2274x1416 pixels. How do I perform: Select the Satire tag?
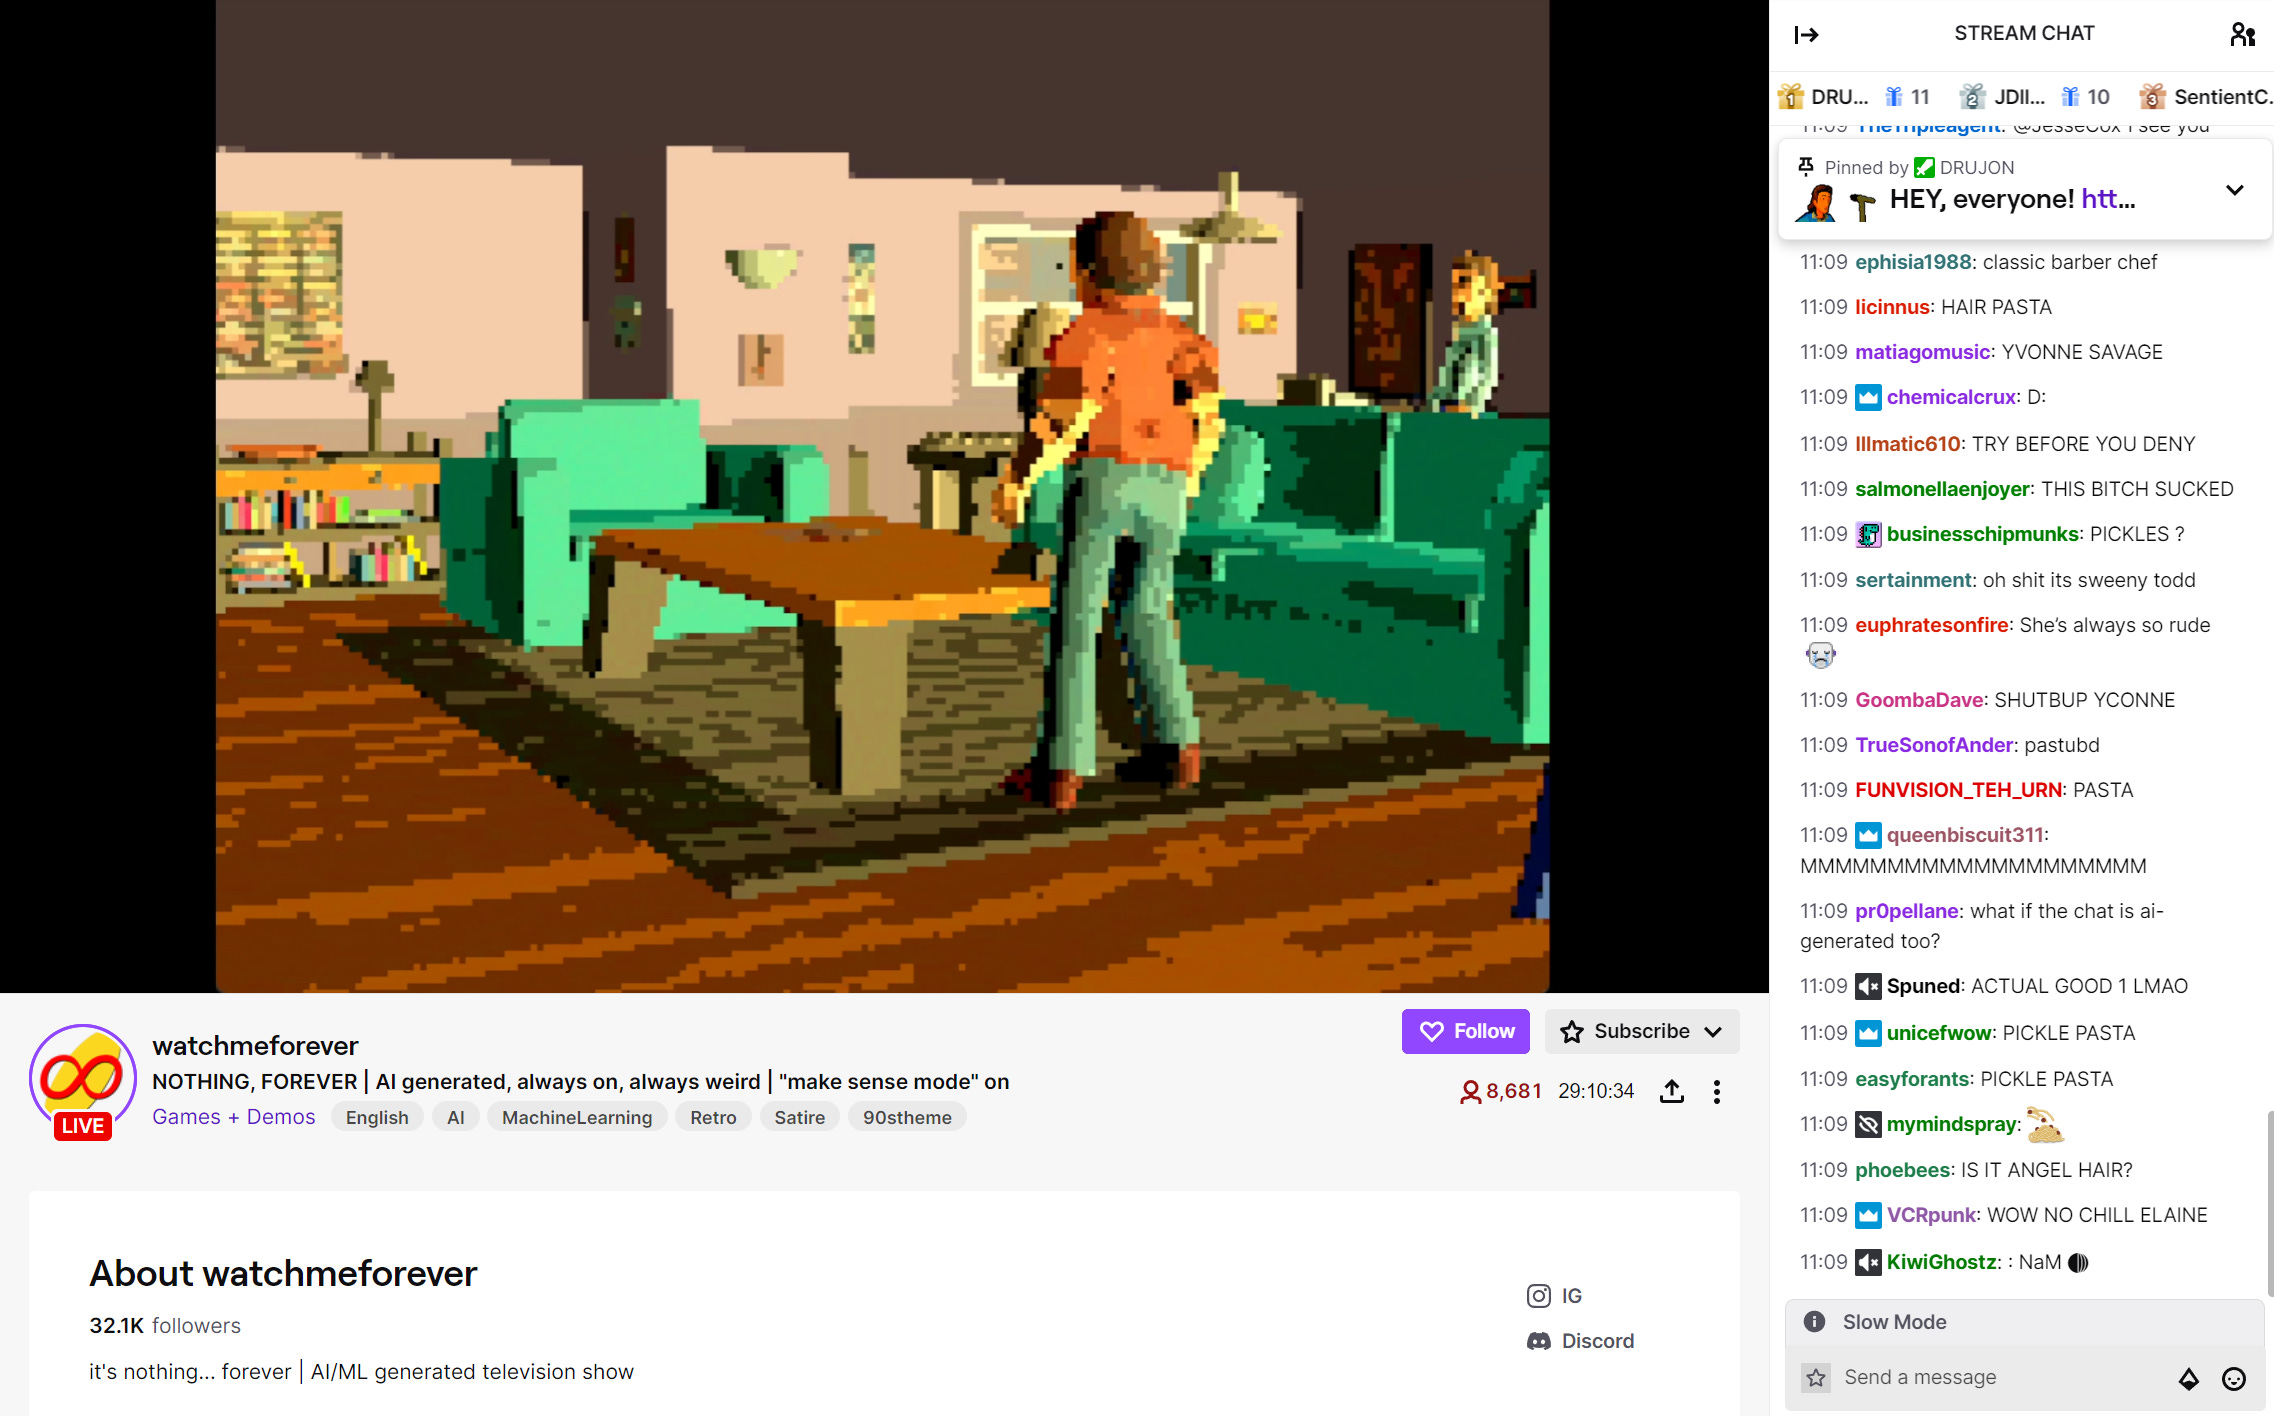pos(799,1117)
